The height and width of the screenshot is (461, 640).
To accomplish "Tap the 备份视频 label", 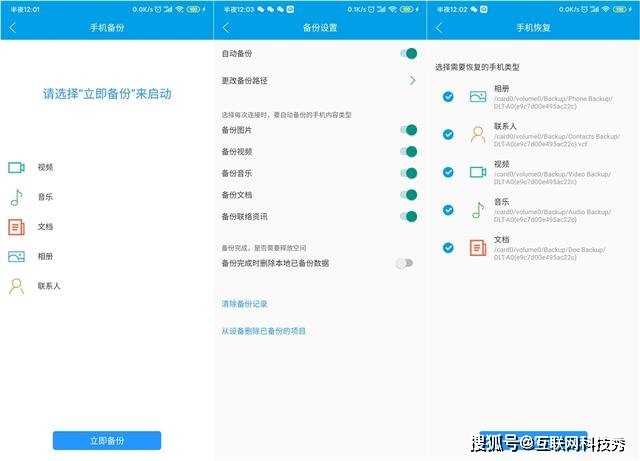I will point(236,151).
